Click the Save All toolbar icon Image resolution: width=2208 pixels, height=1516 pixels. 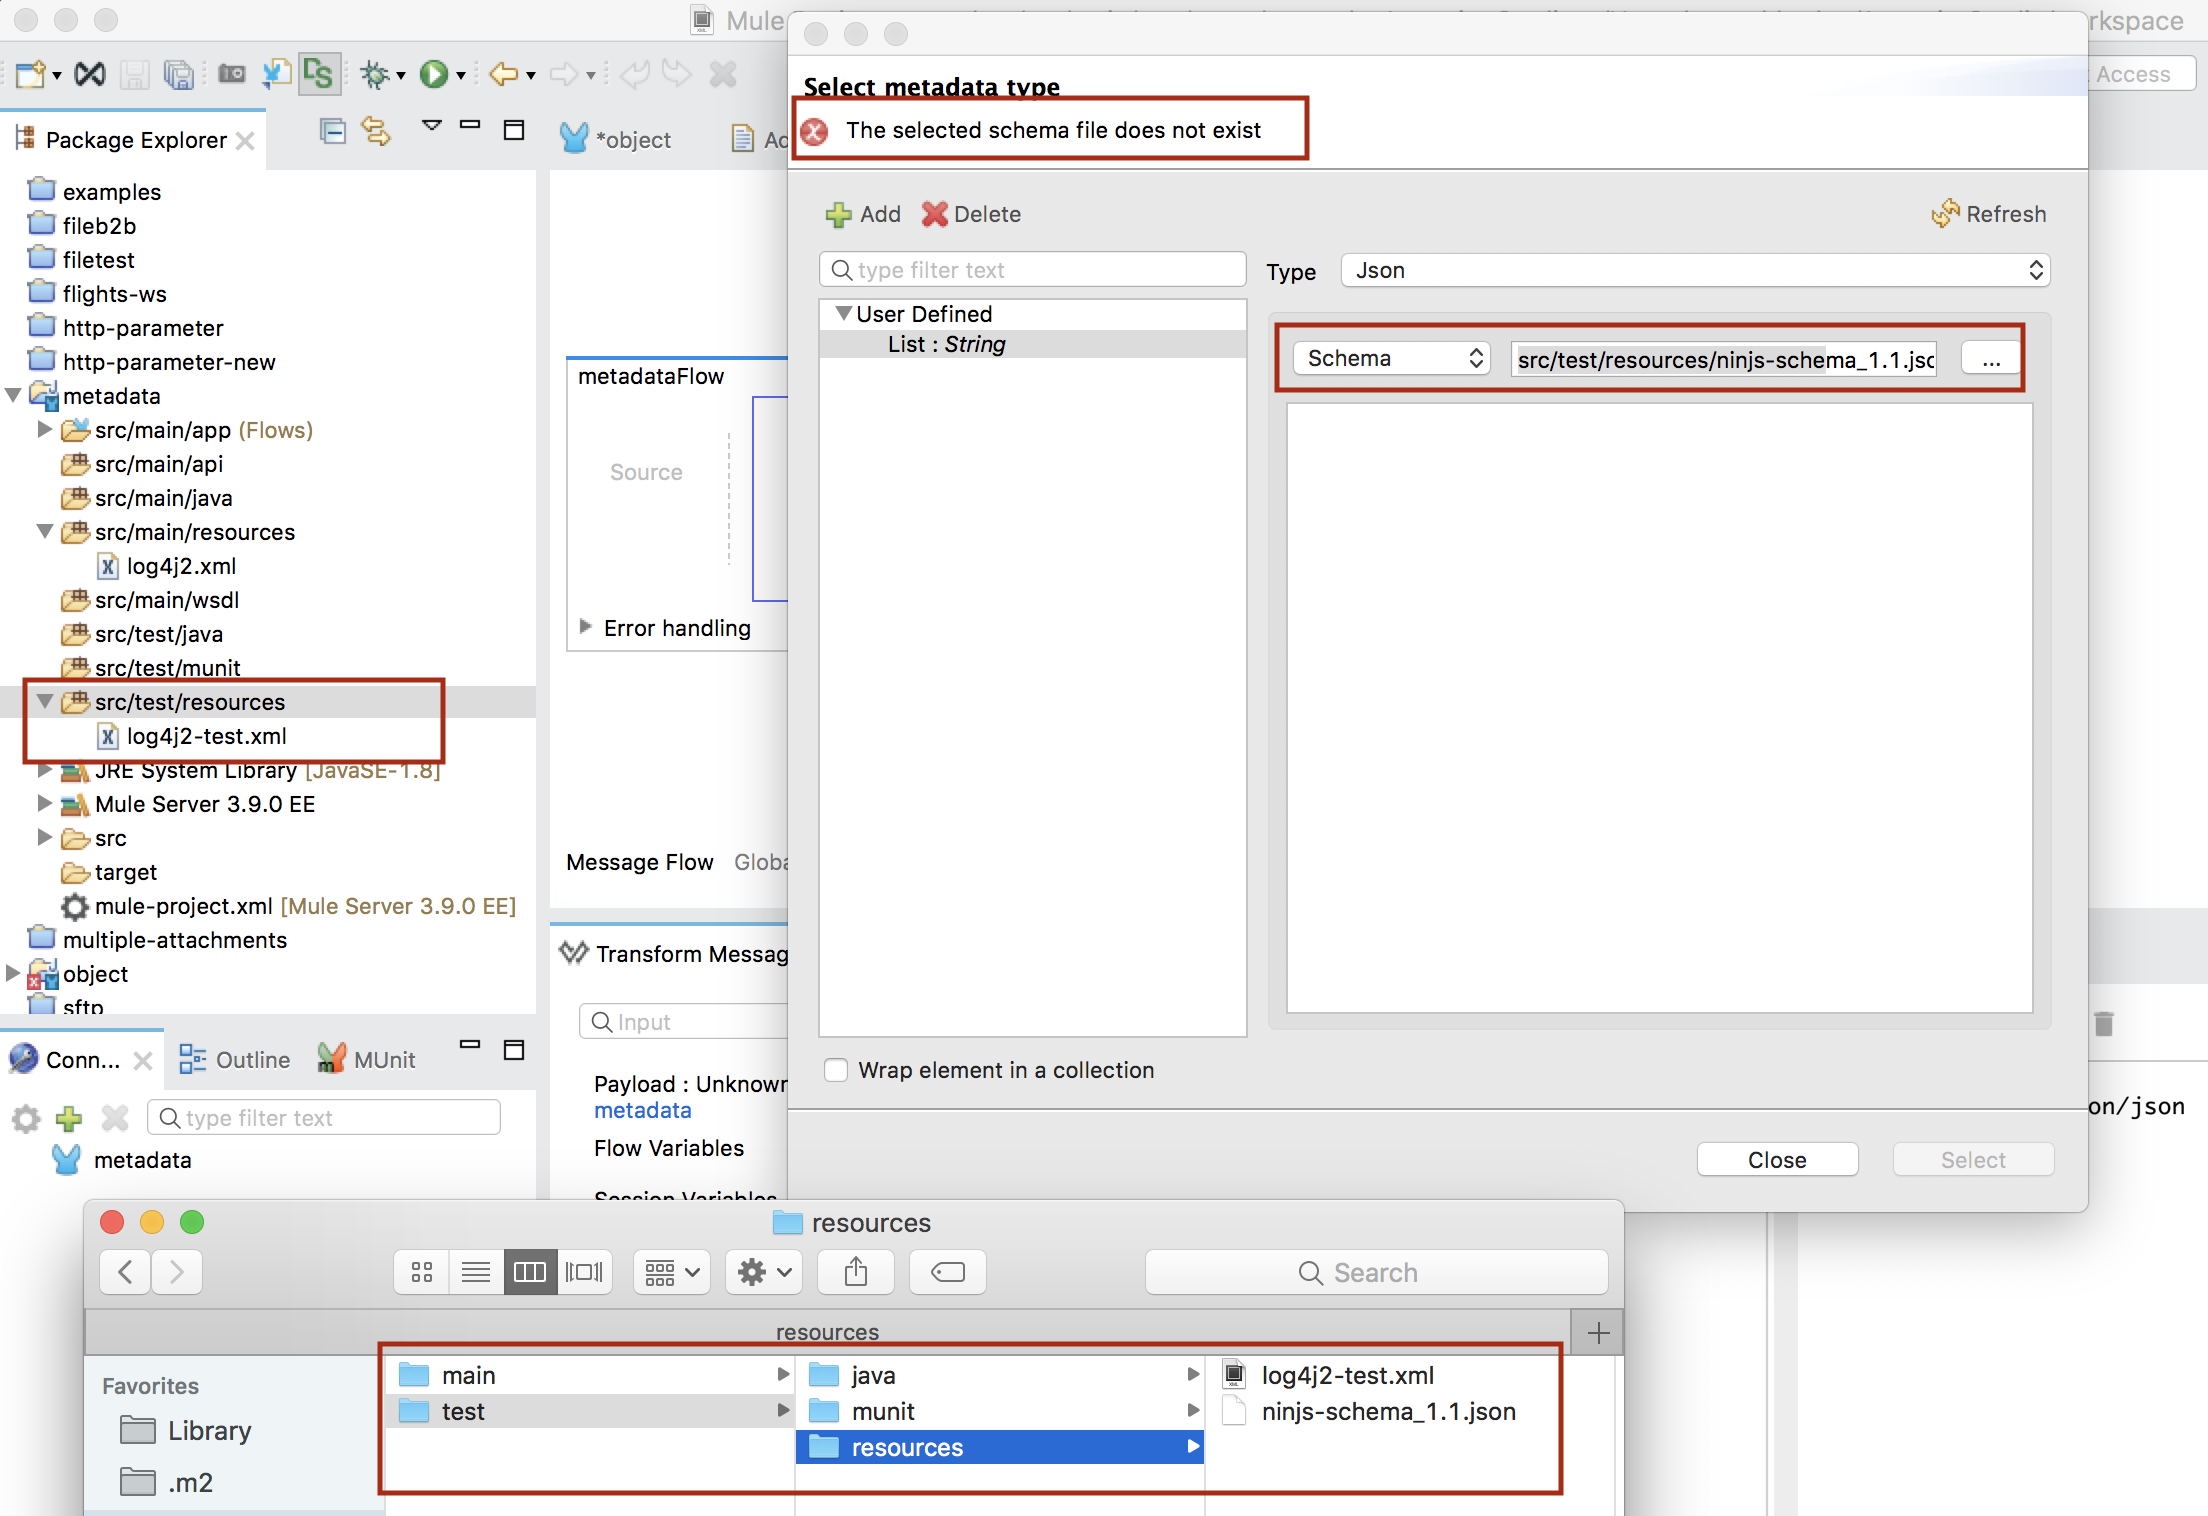point(177,74)
